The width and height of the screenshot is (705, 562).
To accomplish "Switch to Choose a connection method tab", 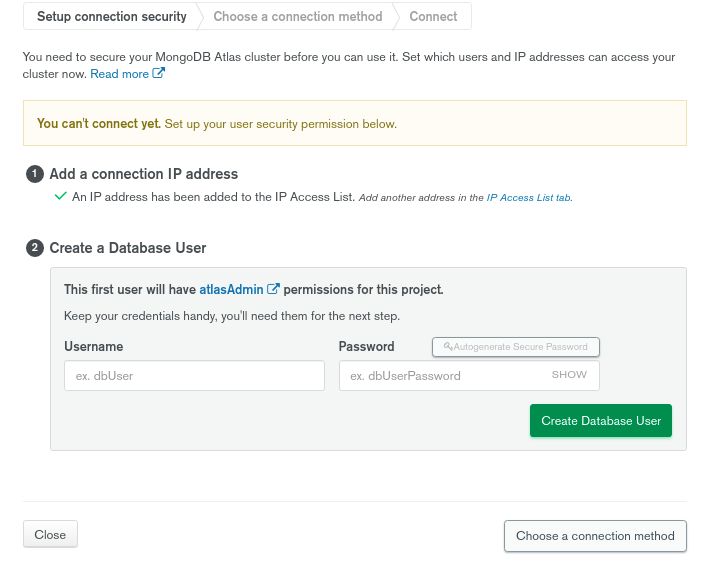I will click(298, 17).
